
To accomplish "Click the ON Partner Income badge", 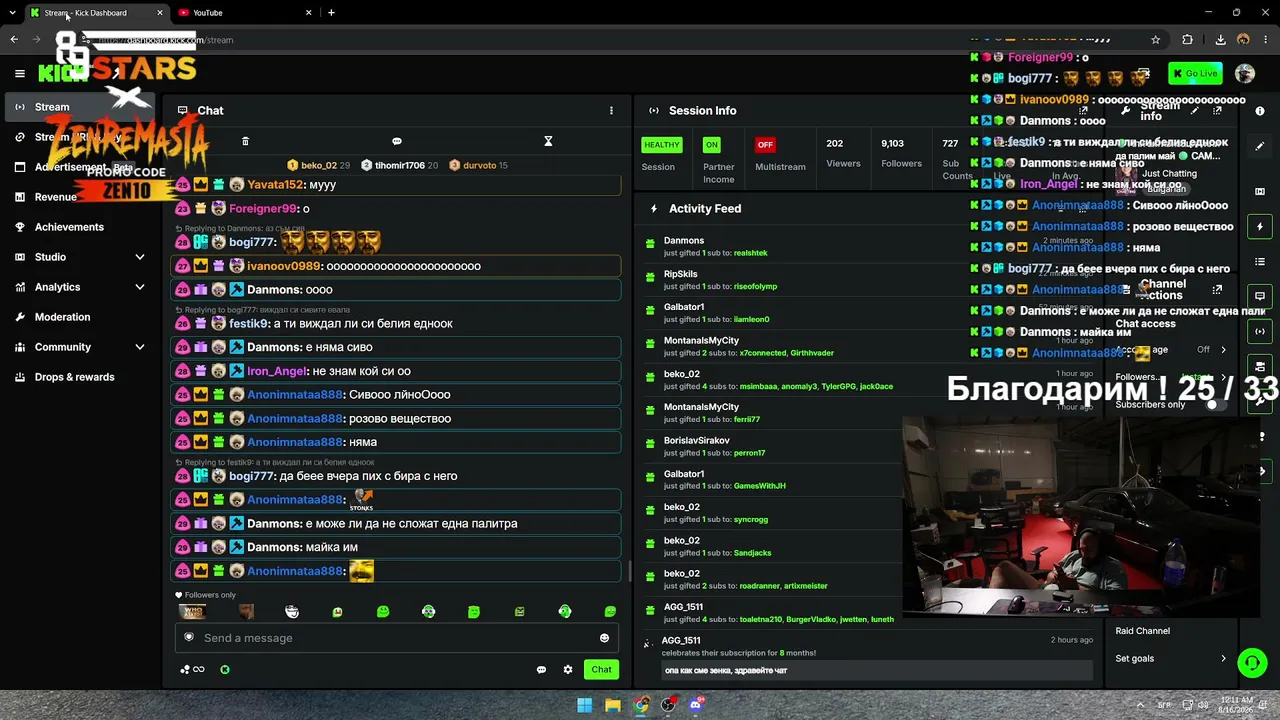I will click(711, 145).
